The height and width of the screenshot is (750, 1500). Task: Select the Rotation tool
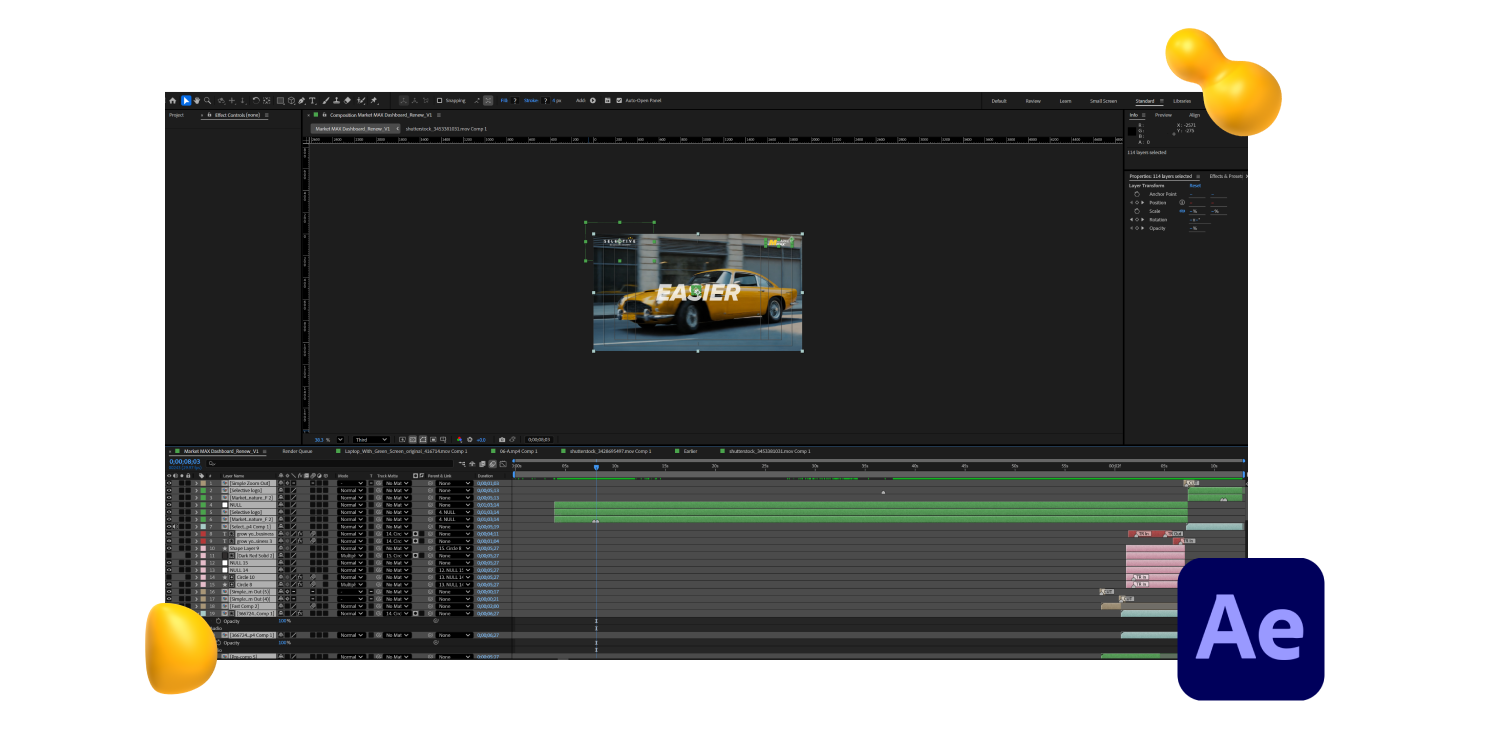tap(256, 101)
